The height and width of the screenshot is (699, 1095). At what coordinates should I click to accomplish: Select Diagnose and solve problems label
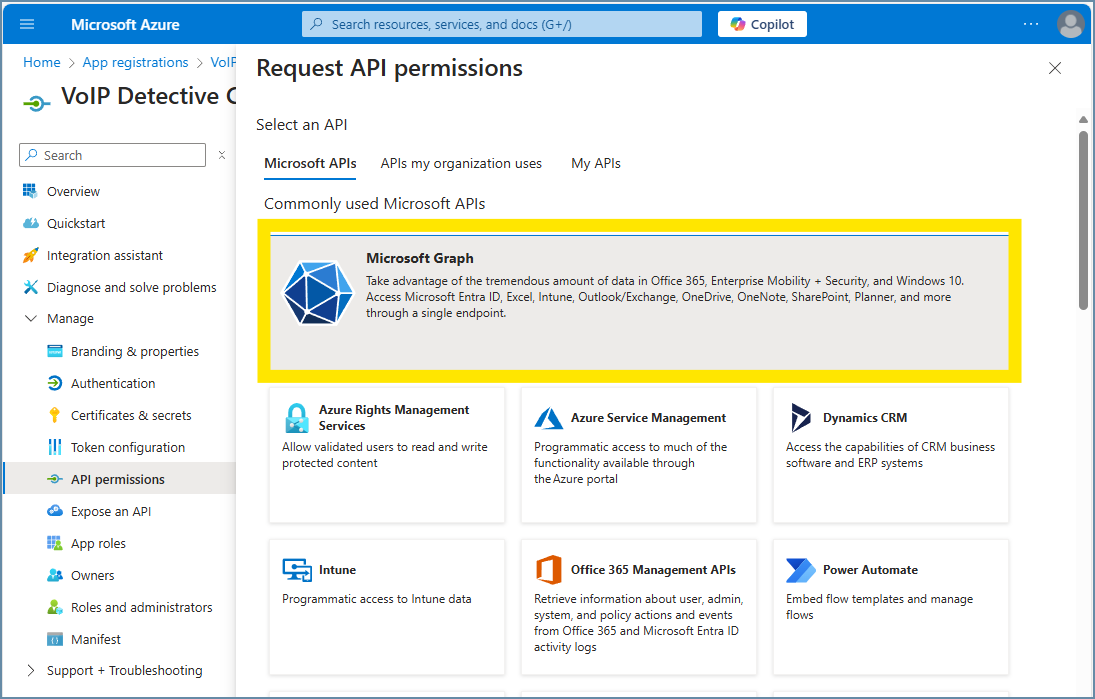pos(131,287)
